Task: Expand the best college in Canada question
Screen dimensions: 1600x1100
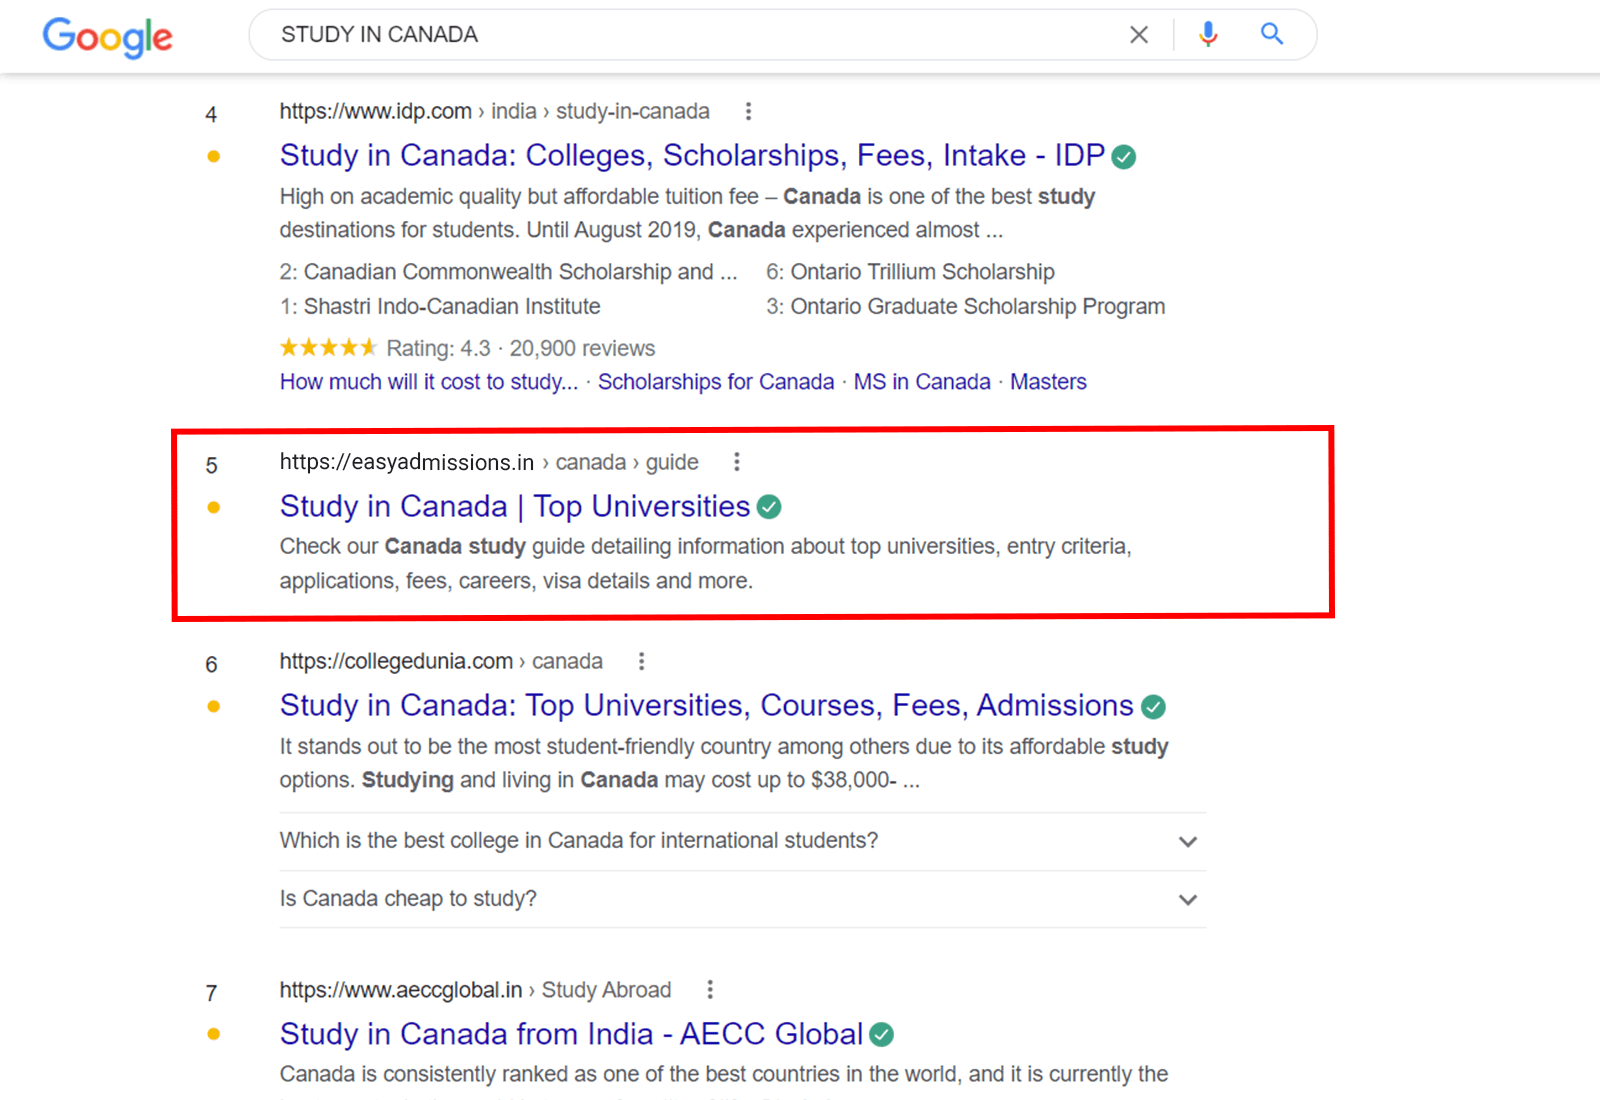Action: [x=1187, y=841]
